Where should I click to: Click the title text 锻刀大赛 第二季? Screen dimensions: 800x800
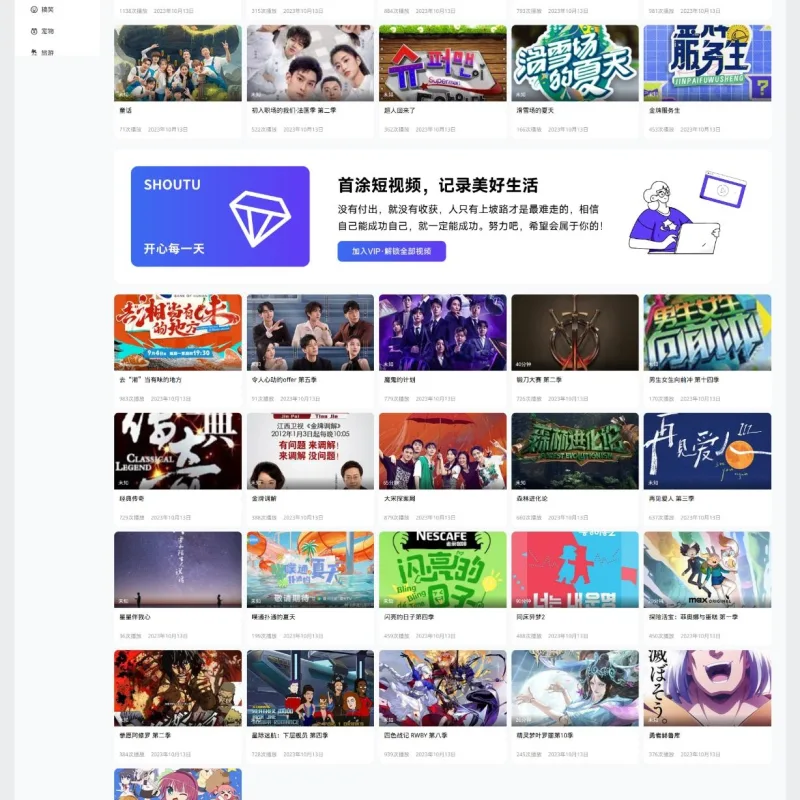pyautogui.click(x=539, y=380)
